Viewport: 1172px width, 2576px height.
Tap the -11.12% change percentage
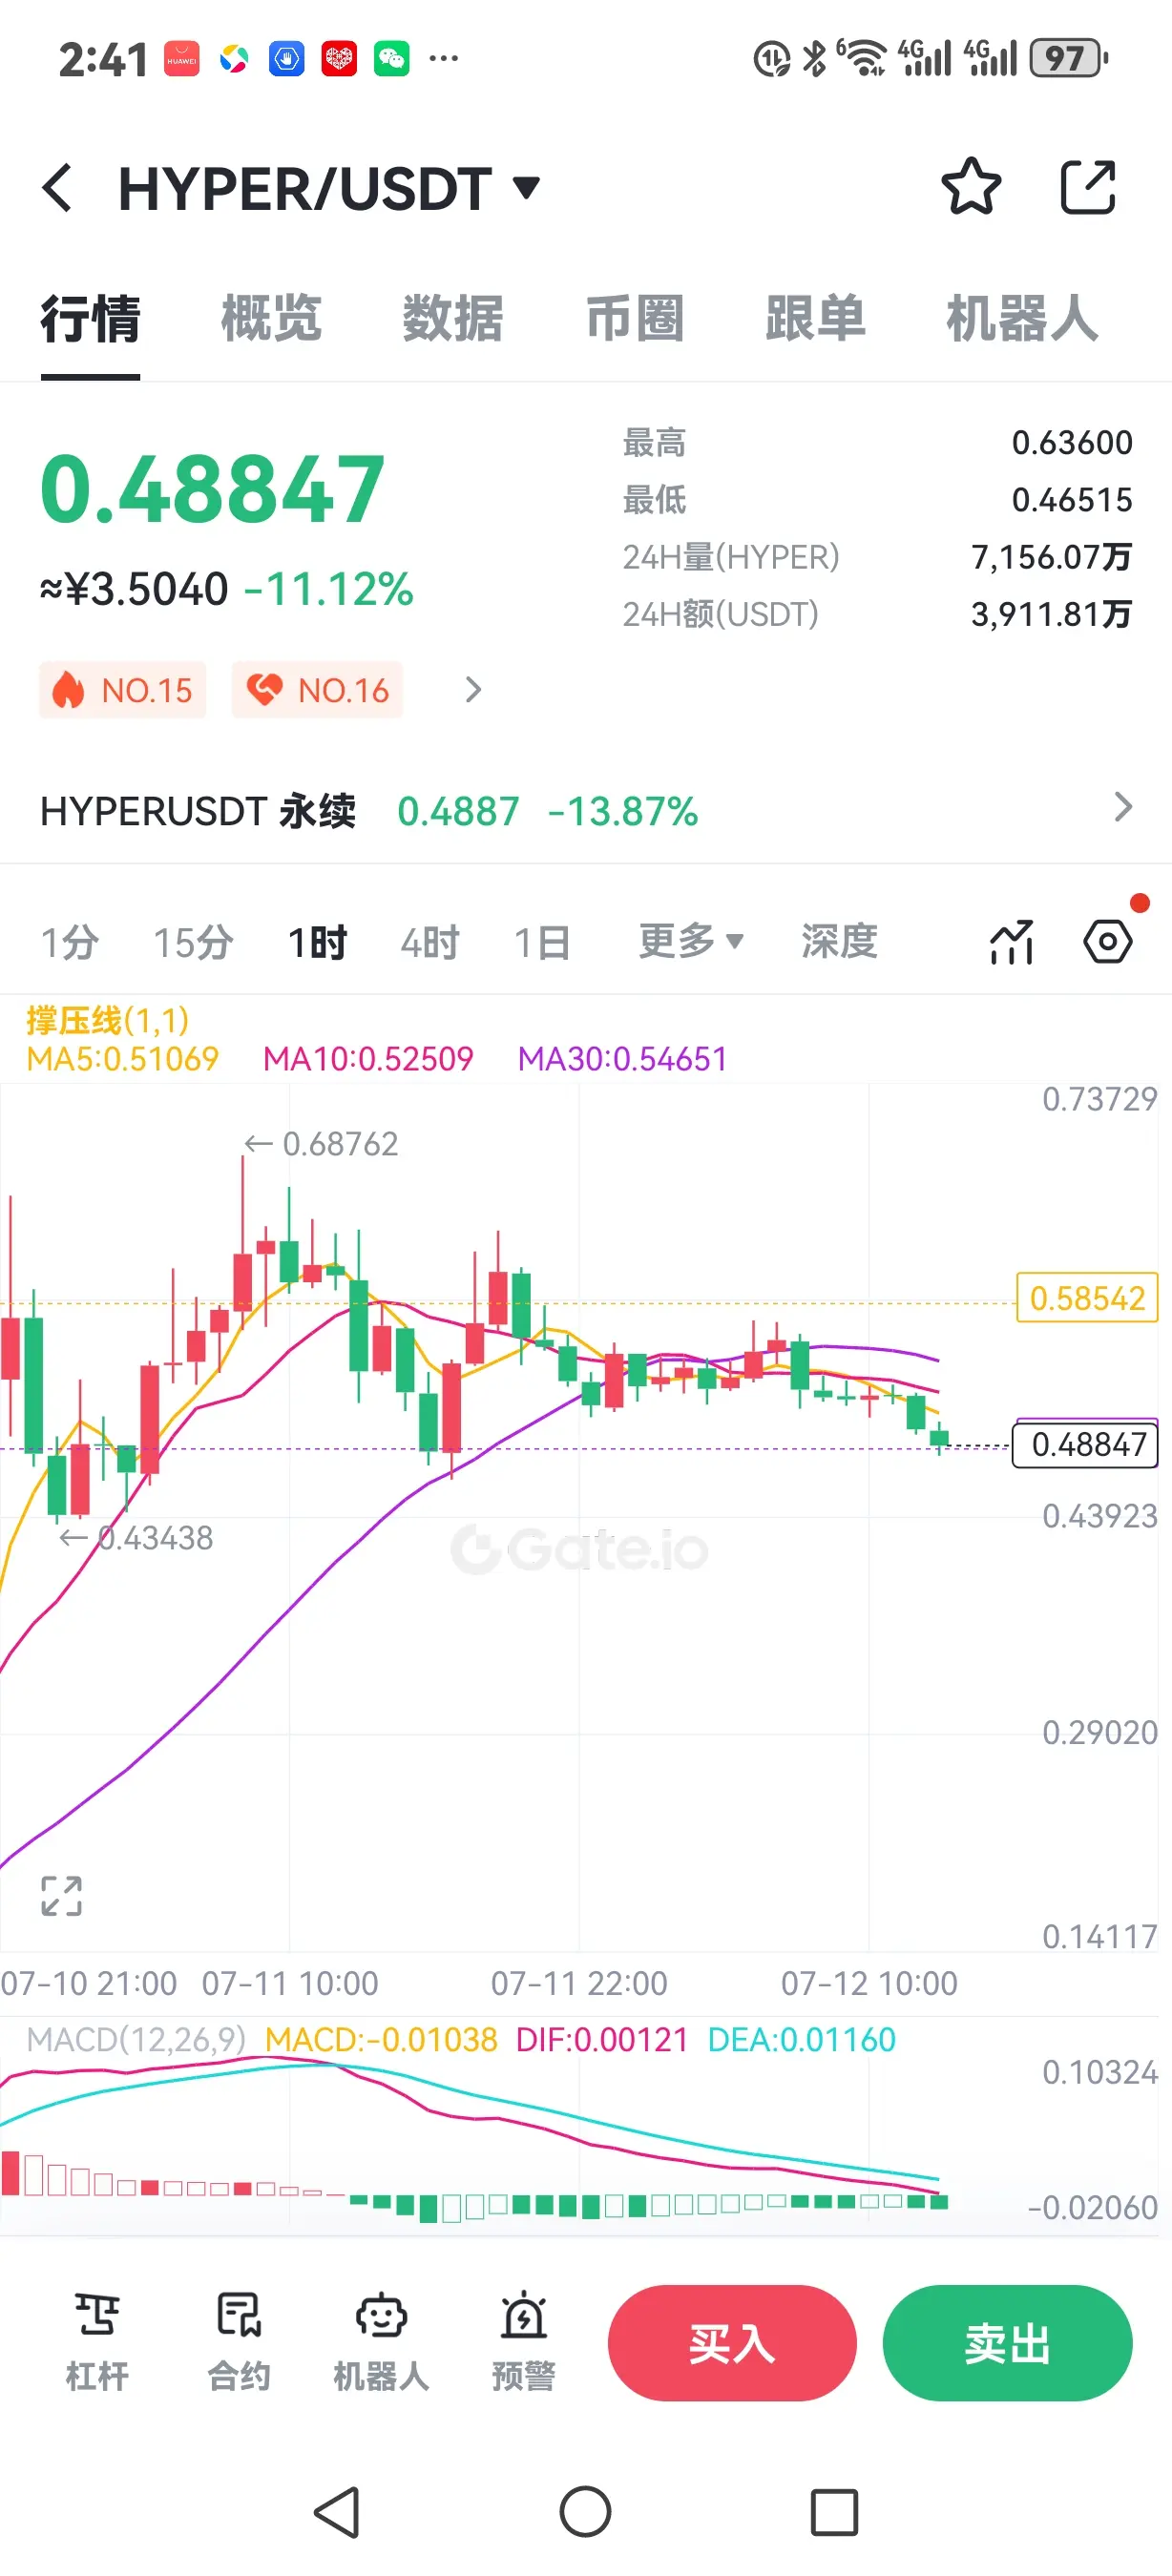[328, 589]
